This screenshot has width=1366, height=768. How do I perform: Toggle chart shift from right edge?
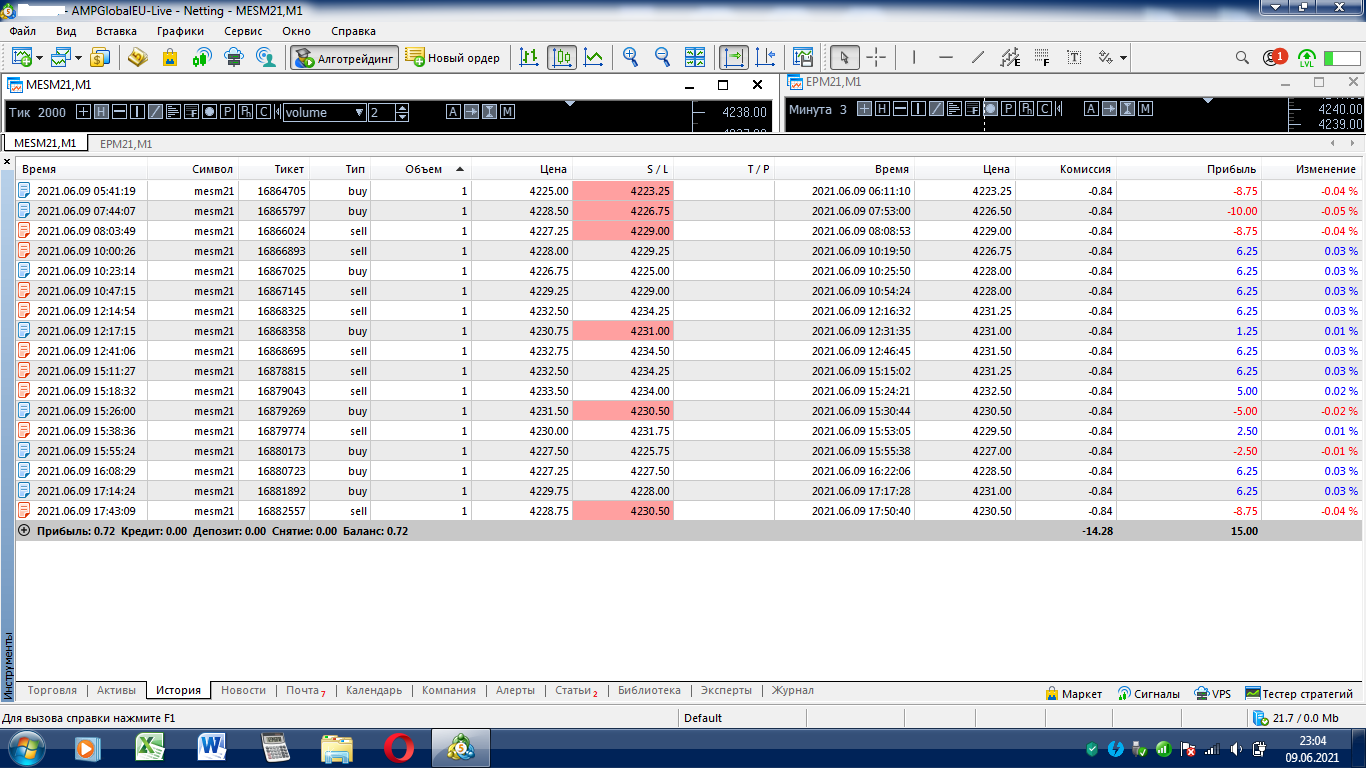click(766, 57)
